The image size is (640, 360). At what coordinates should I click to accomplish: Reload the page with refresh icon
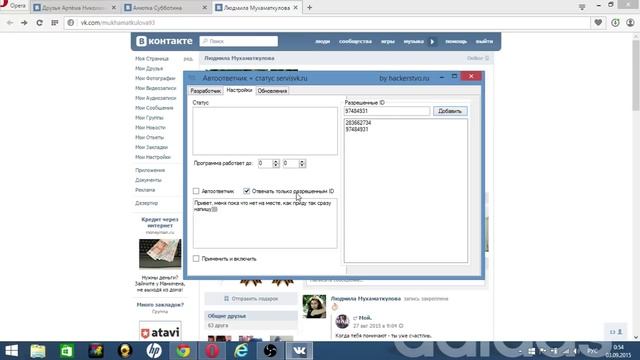[39, 23]
